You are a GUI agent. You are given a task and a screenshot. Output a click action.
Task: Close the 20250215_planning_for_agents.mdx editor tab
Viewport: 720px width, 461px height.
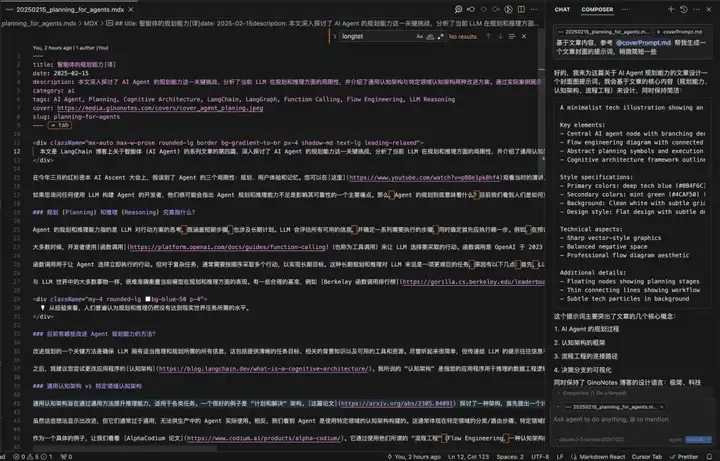(131, 9)
